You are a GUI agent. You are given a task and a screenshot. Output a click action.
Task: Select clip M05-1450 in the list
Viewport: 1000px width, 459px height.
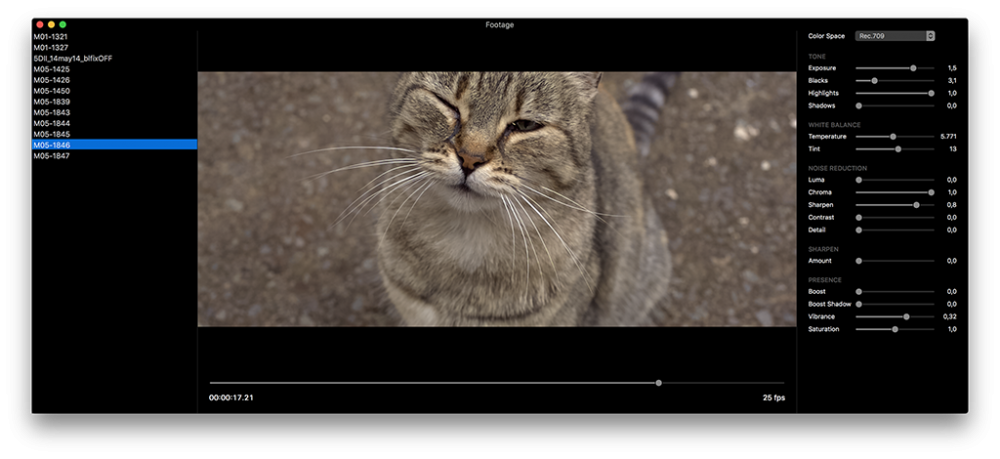coord(52,91)
